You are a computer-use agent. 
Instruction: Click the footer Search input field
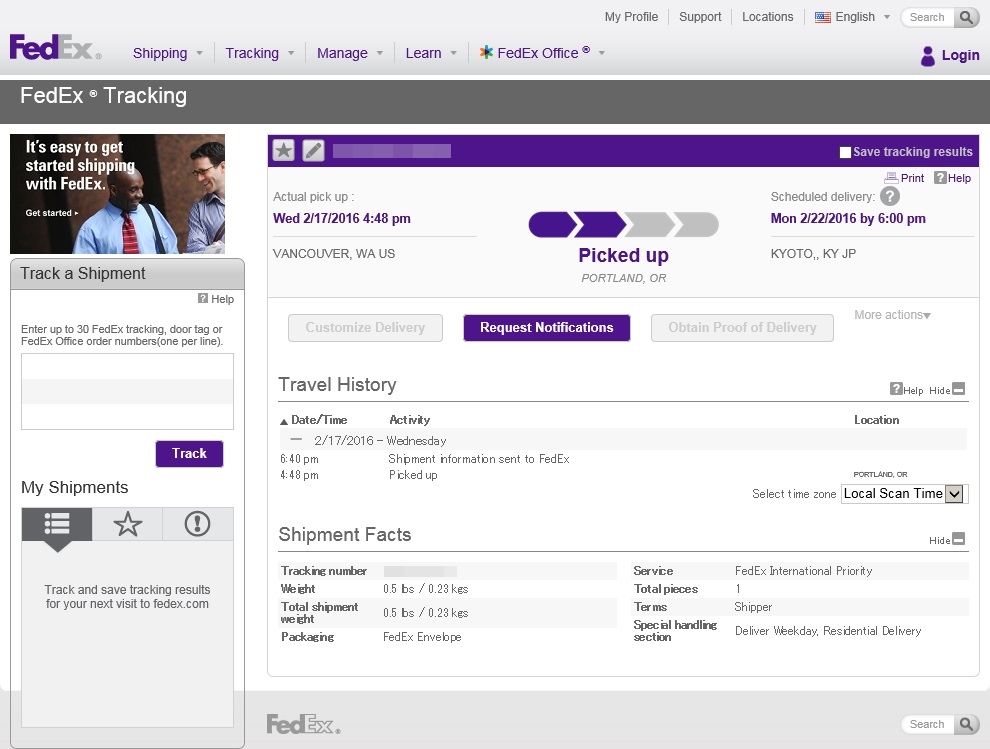(x=928, y=724)
